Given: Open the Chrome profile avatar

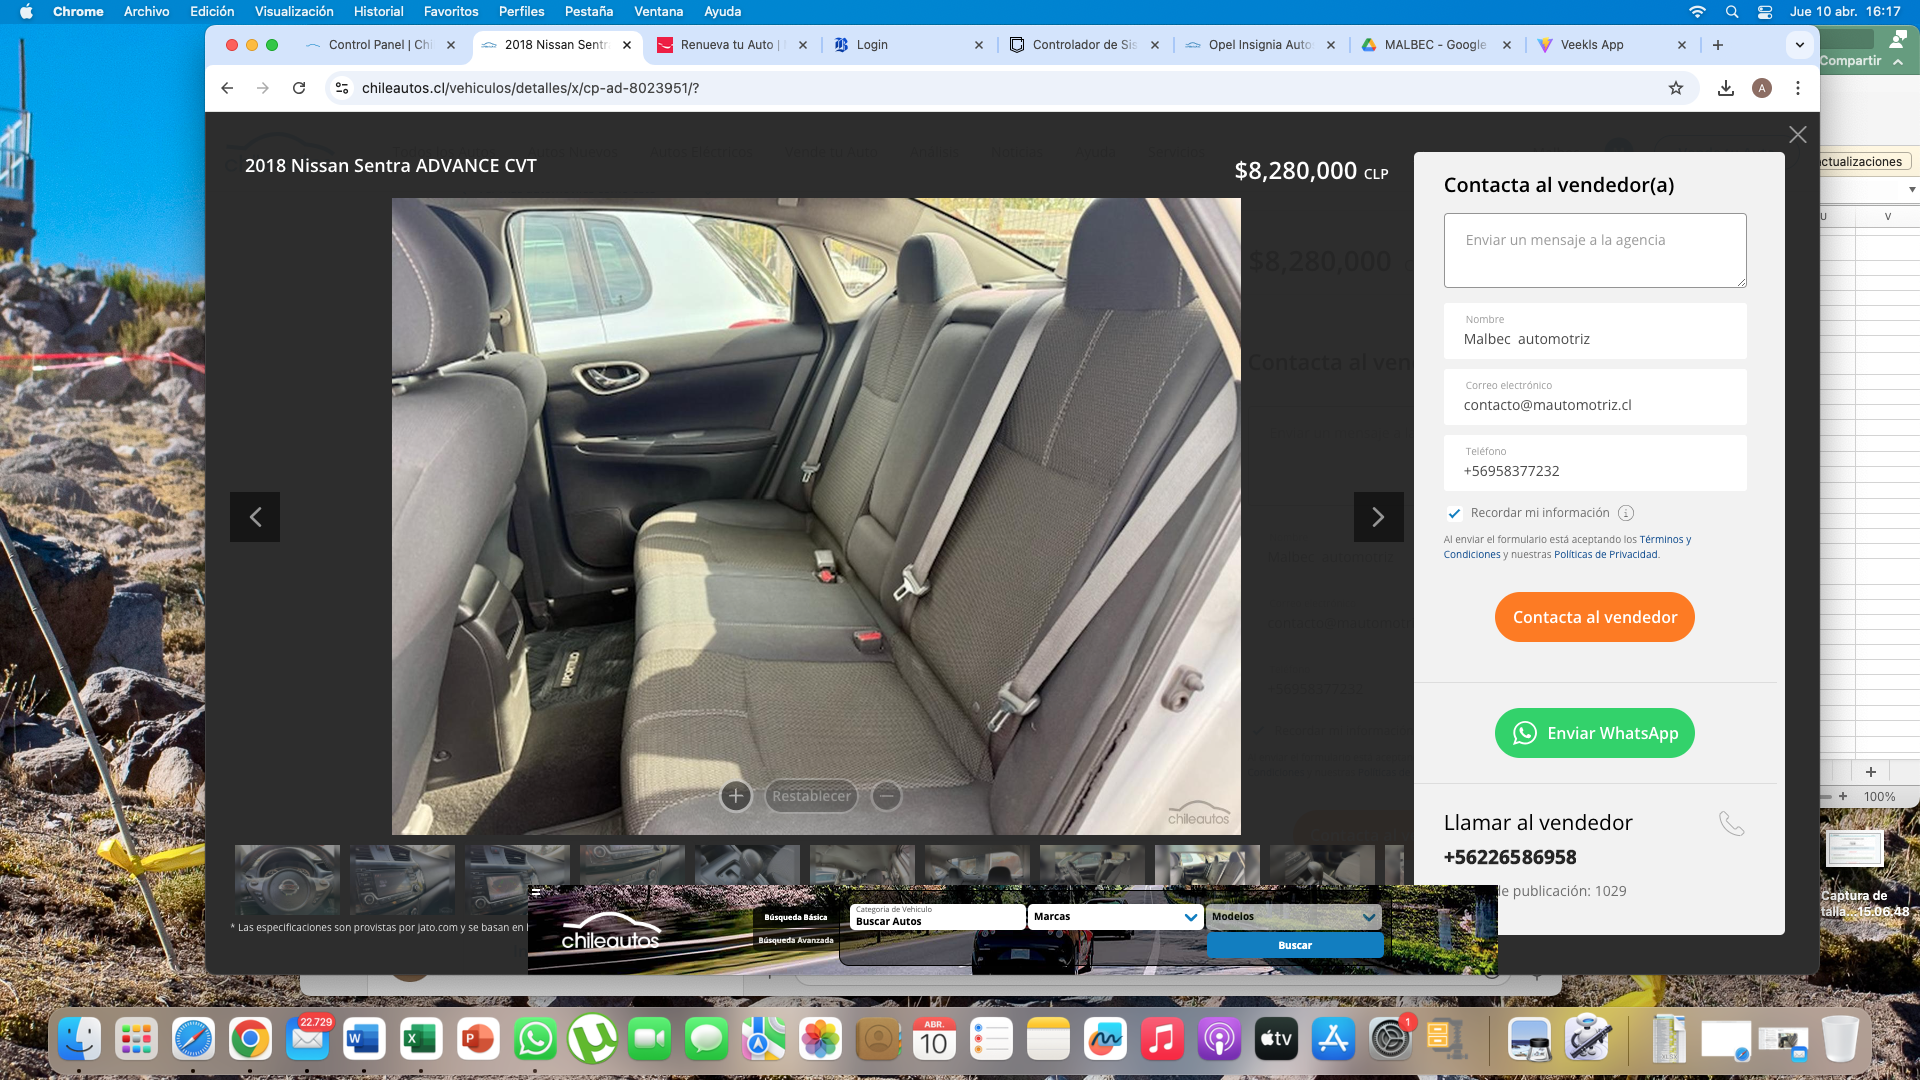Looking at the screenshot, I should point(1762,88).
